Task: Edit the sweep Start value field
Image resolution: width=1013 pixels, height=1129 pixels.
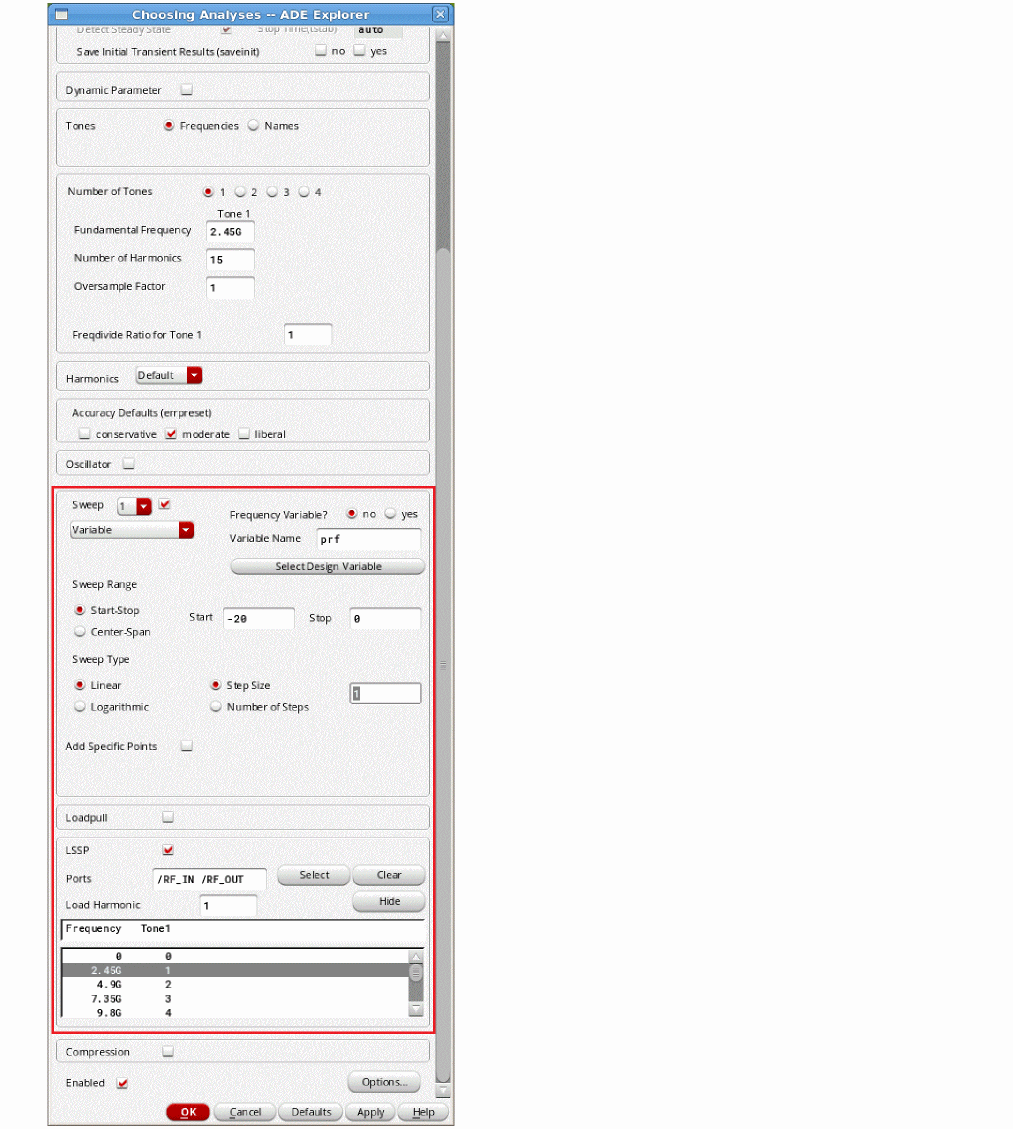Action: (258, 619)
